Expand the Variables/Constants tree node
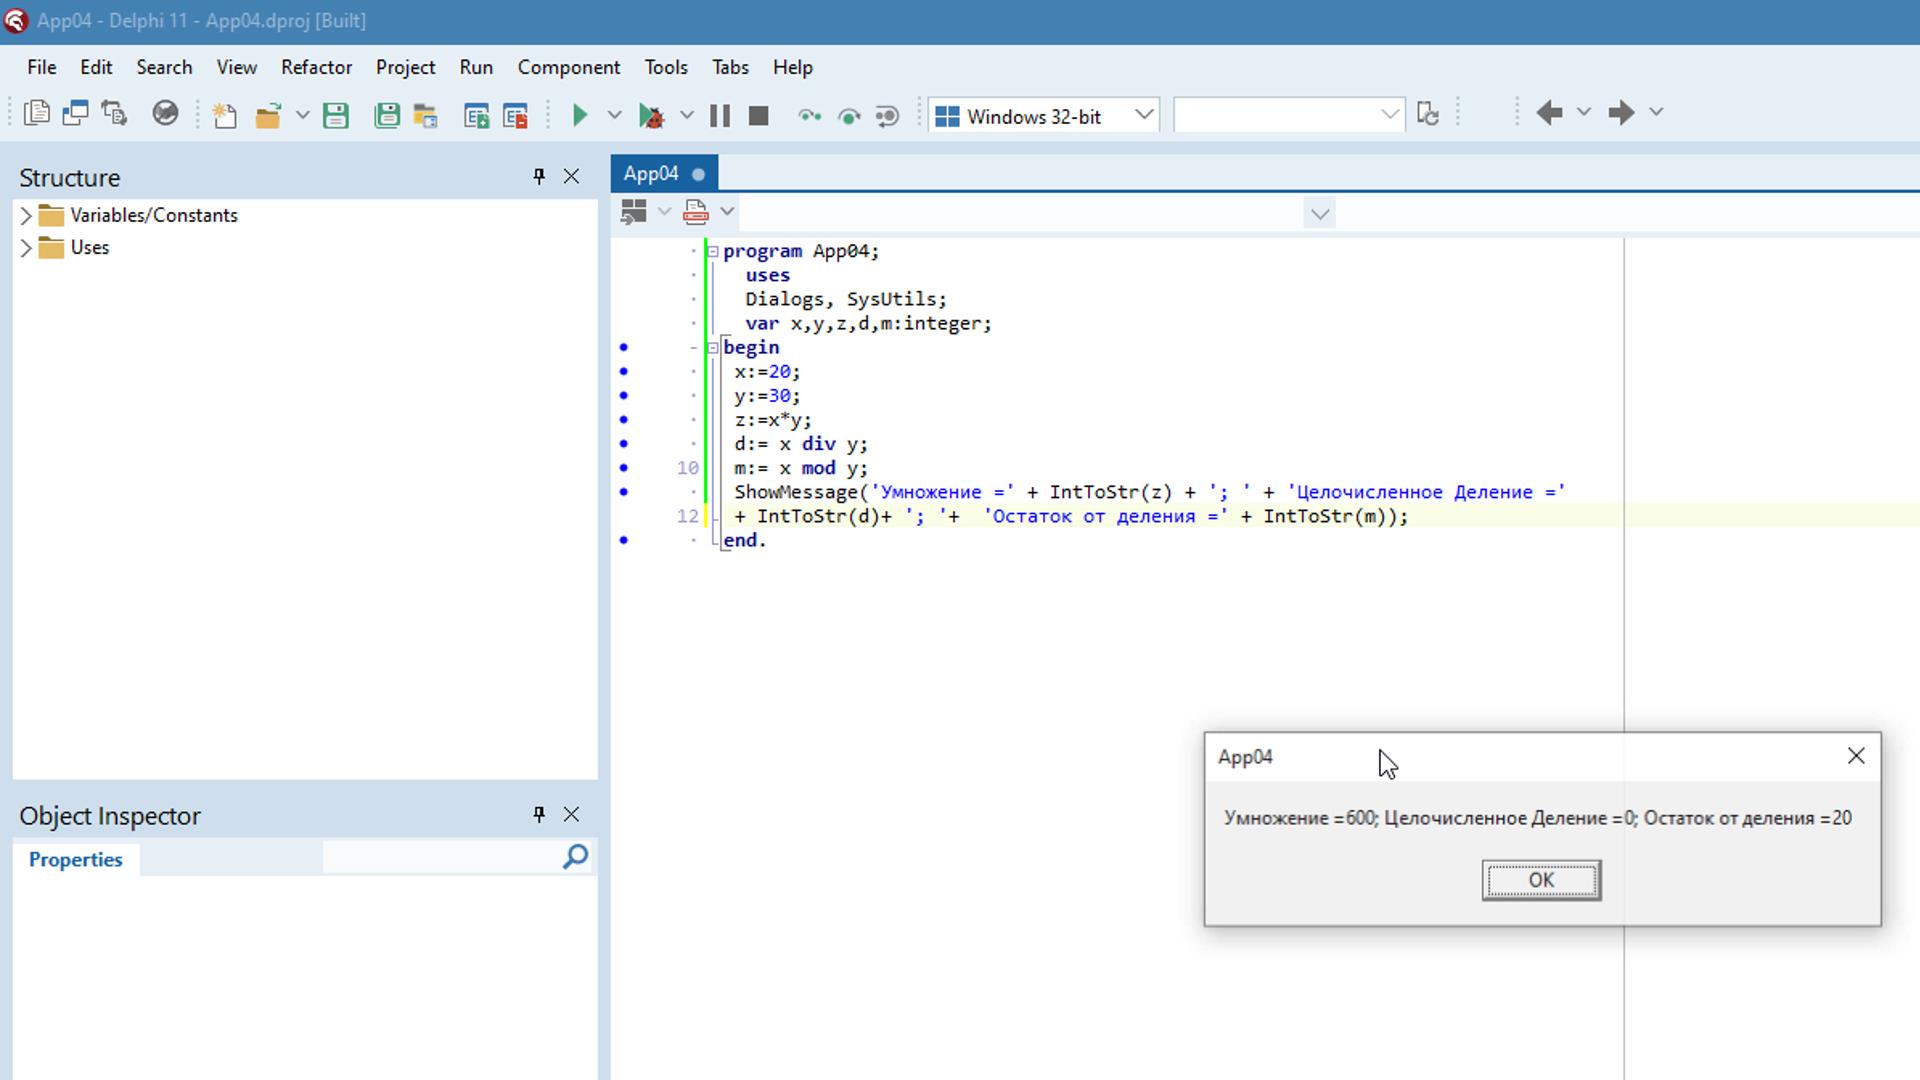Screen dimensions: 1920x1080 pos(26,215)
